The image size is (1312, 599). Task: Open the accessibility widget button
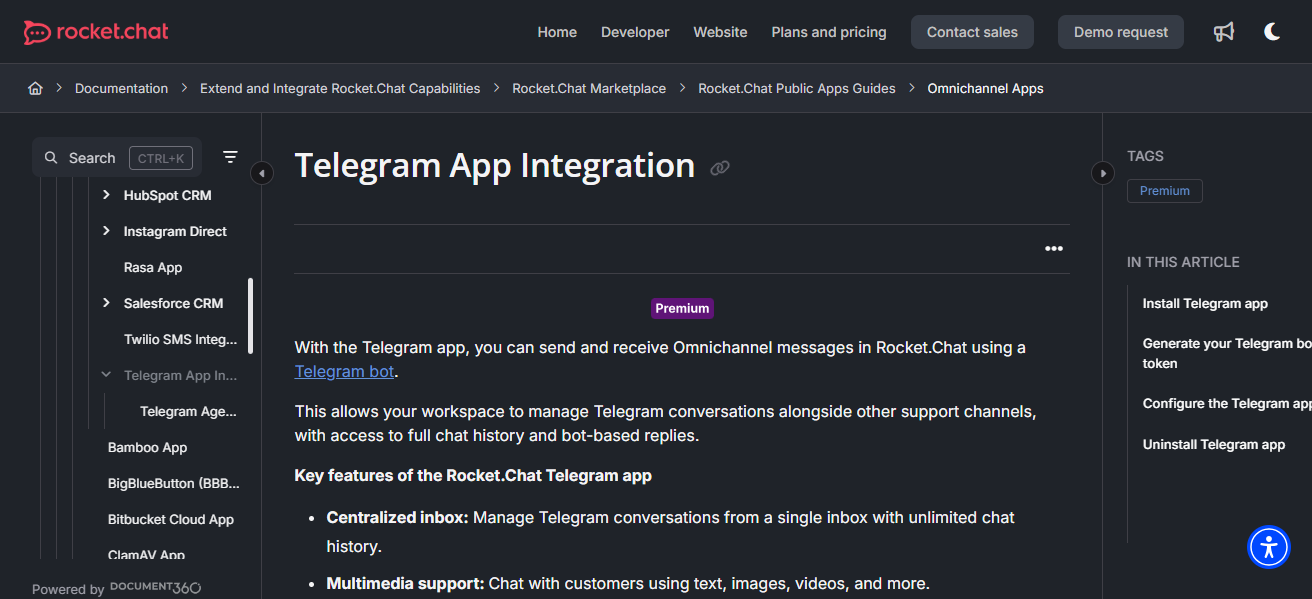[1269, 547]
